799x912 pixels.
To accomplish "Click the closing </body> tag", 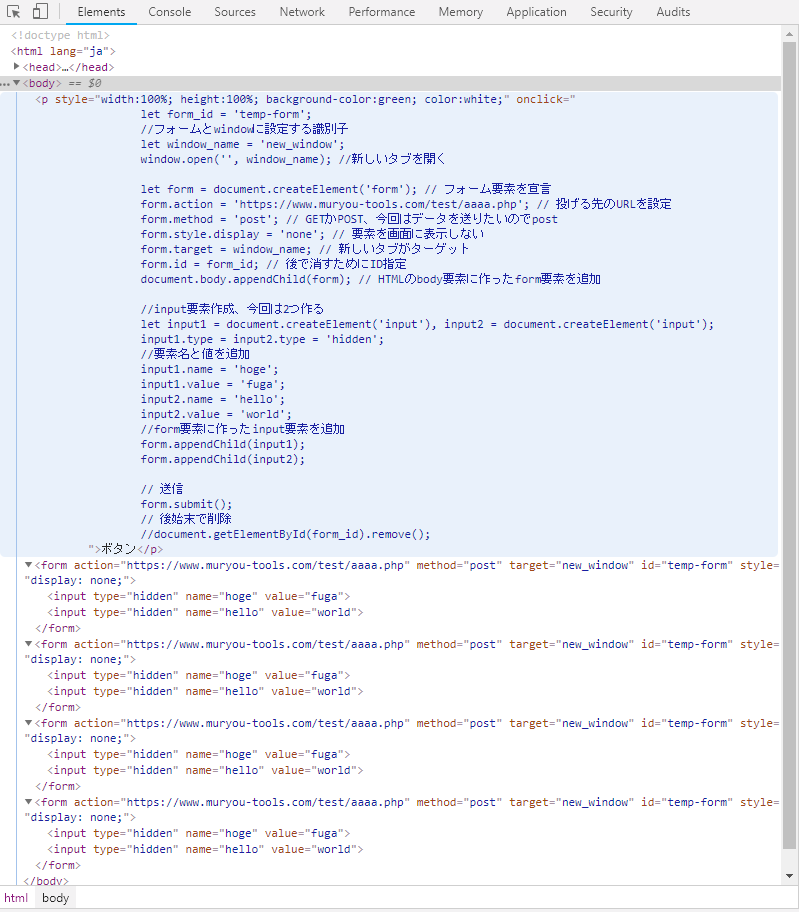I will 46,881.
